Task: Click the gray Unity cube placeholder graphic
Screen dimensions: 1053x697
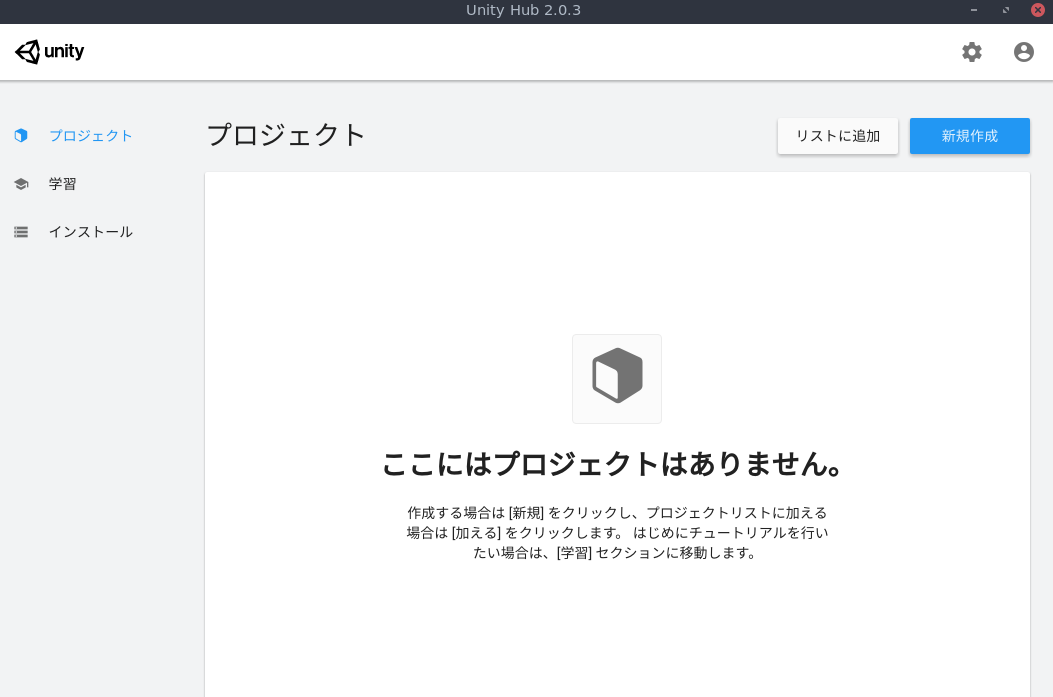Action: click(617, 378)
